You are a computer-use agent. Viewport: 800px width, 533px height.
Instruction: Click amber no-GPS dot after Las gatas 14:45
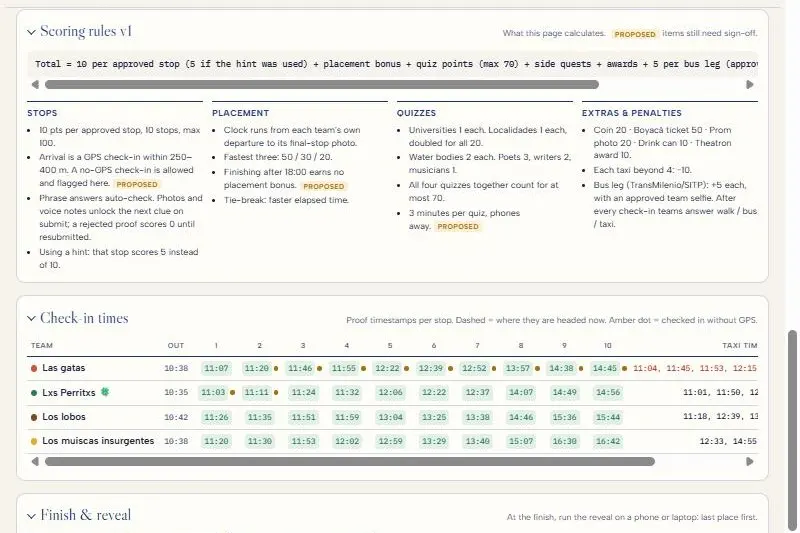[624, 368]
